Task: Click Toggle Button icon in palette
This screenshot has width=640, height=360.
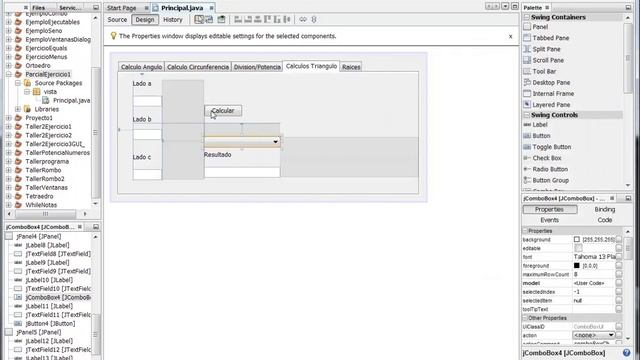Action: pyautogui.click(x=527, y=147)
